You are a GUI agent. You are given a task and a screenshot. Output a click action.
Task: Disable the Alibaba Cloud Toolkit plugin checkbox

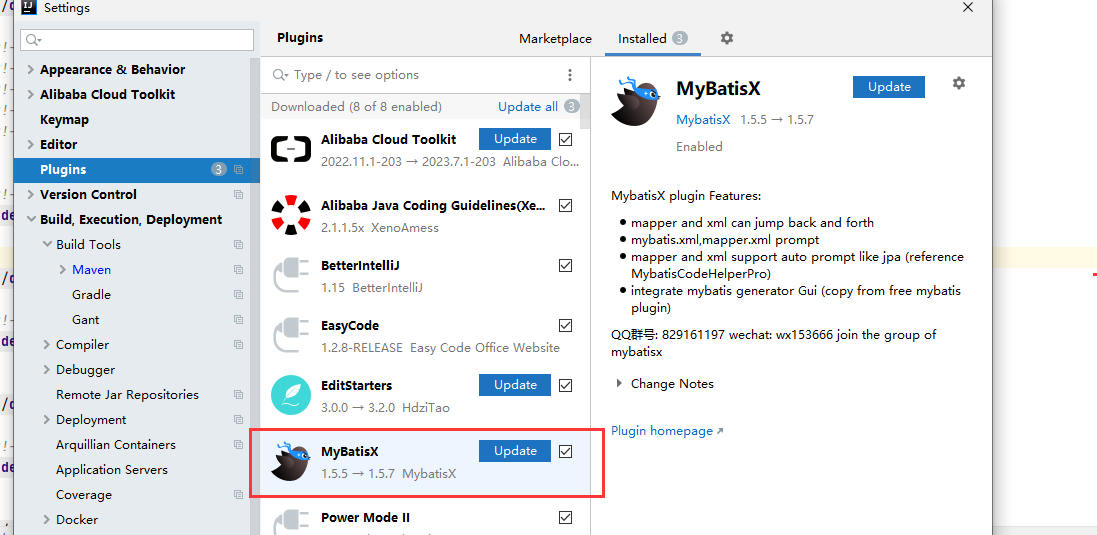point(565,139)
